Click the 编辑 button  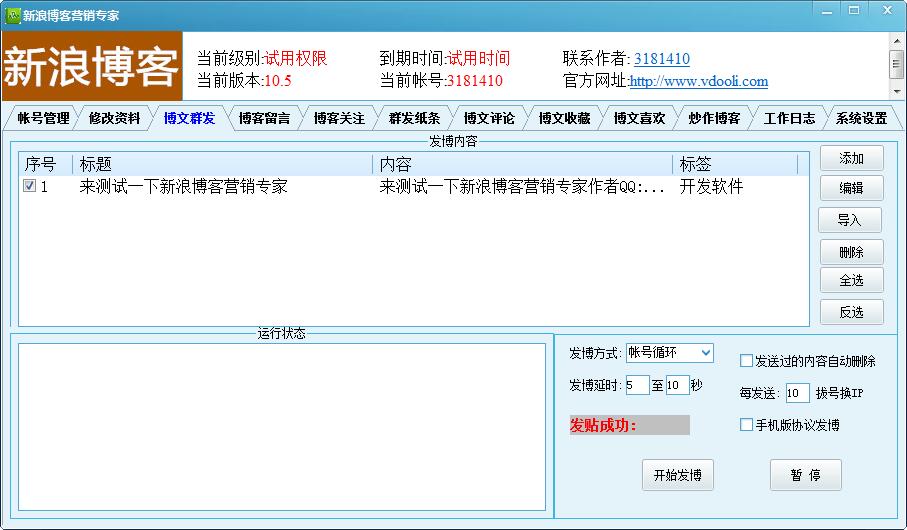(851, 187)
